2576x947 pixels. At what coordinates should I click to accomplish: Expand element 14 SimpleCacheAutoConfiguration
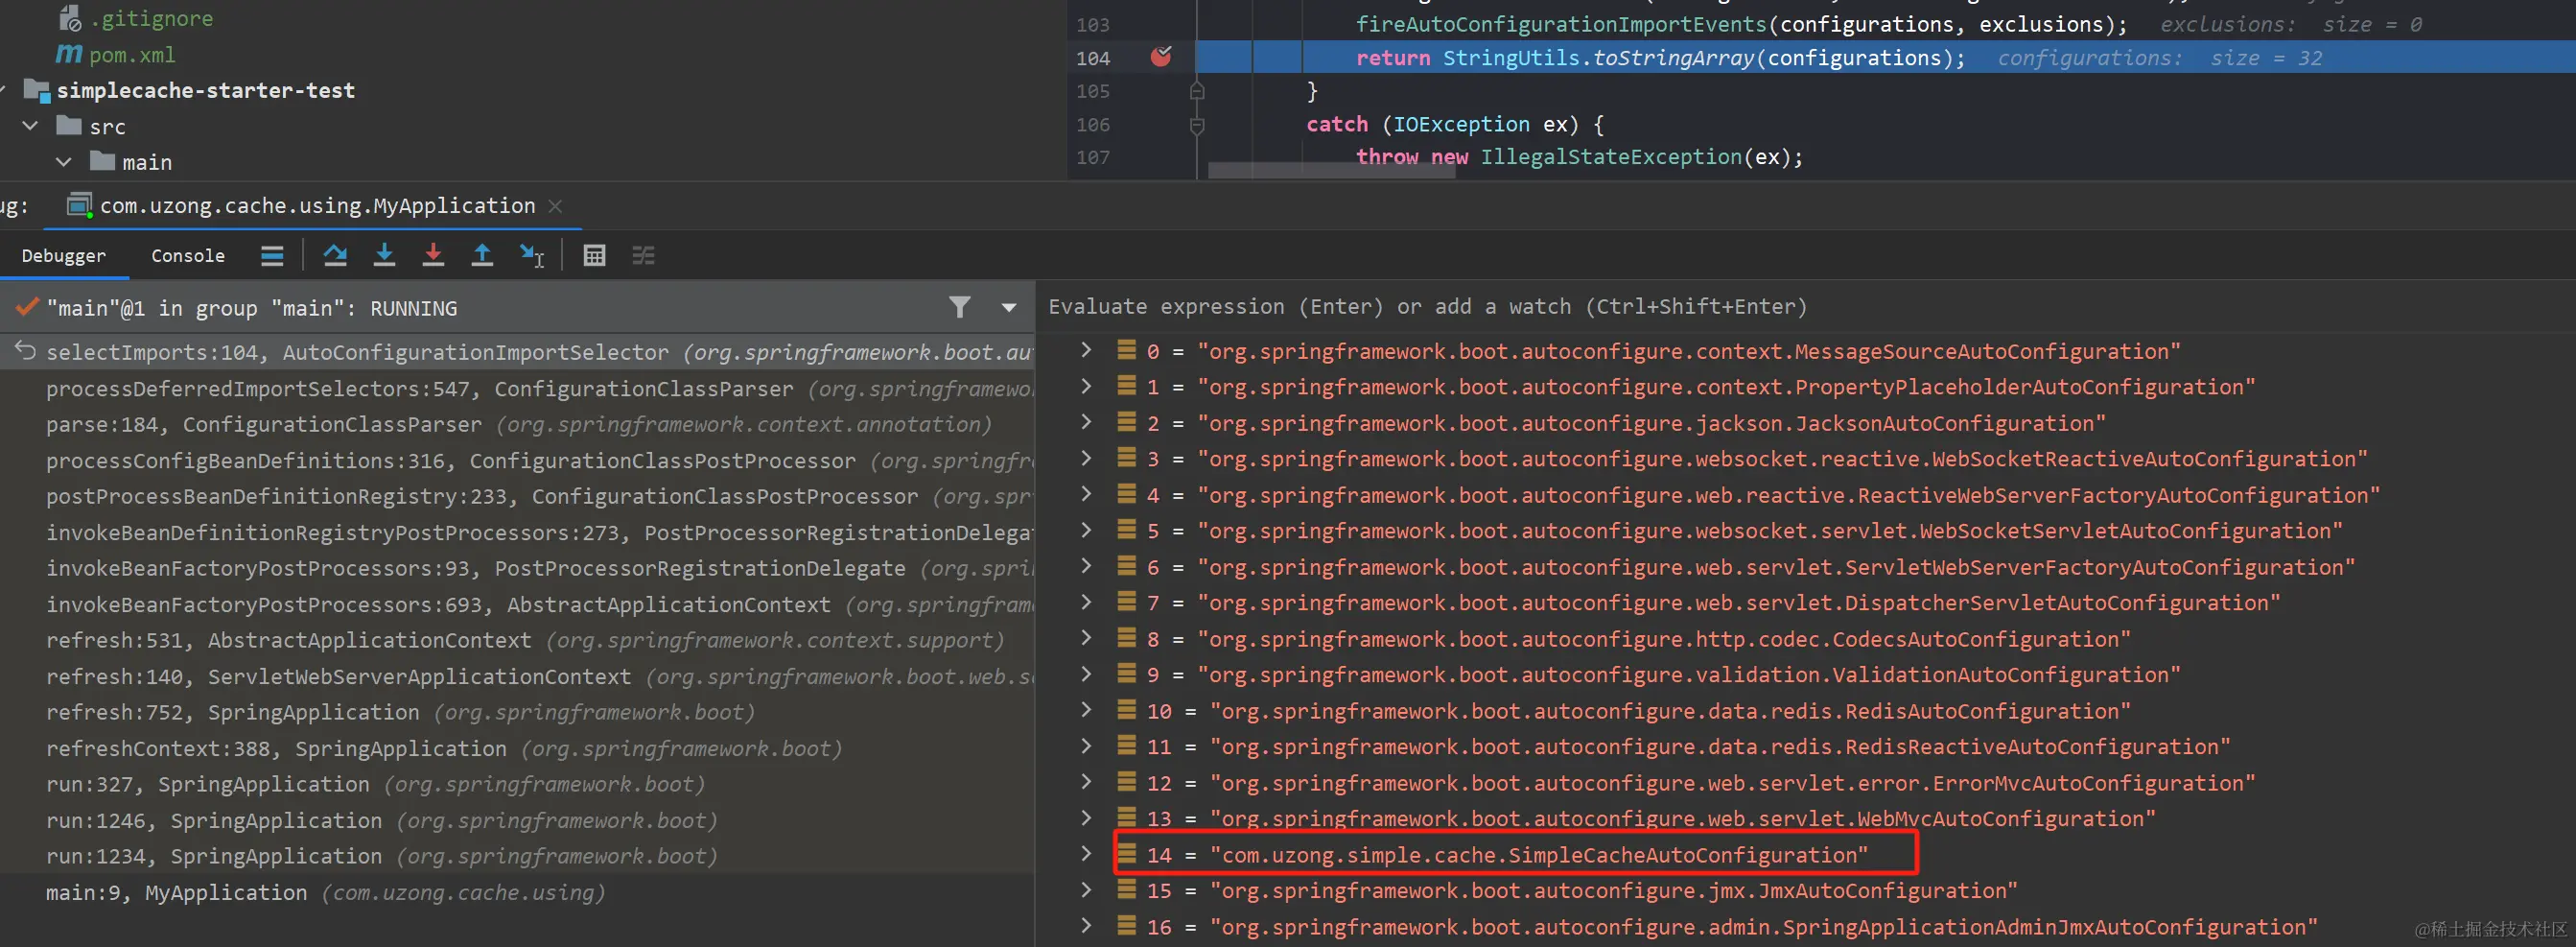1086,854
